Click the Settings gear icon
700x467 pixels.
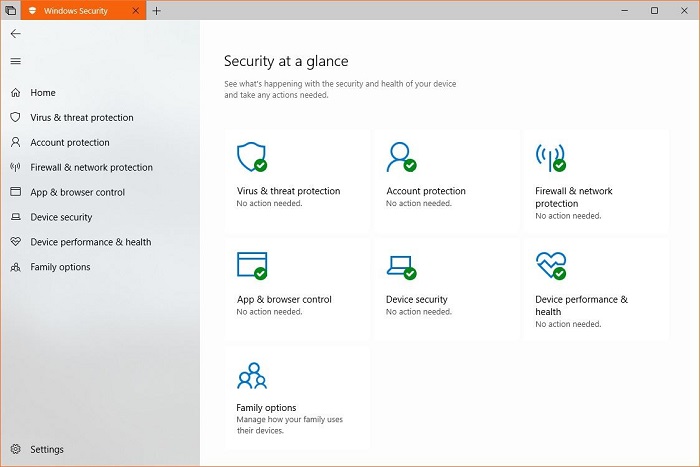pyautogui.click(x=16, y=449)
